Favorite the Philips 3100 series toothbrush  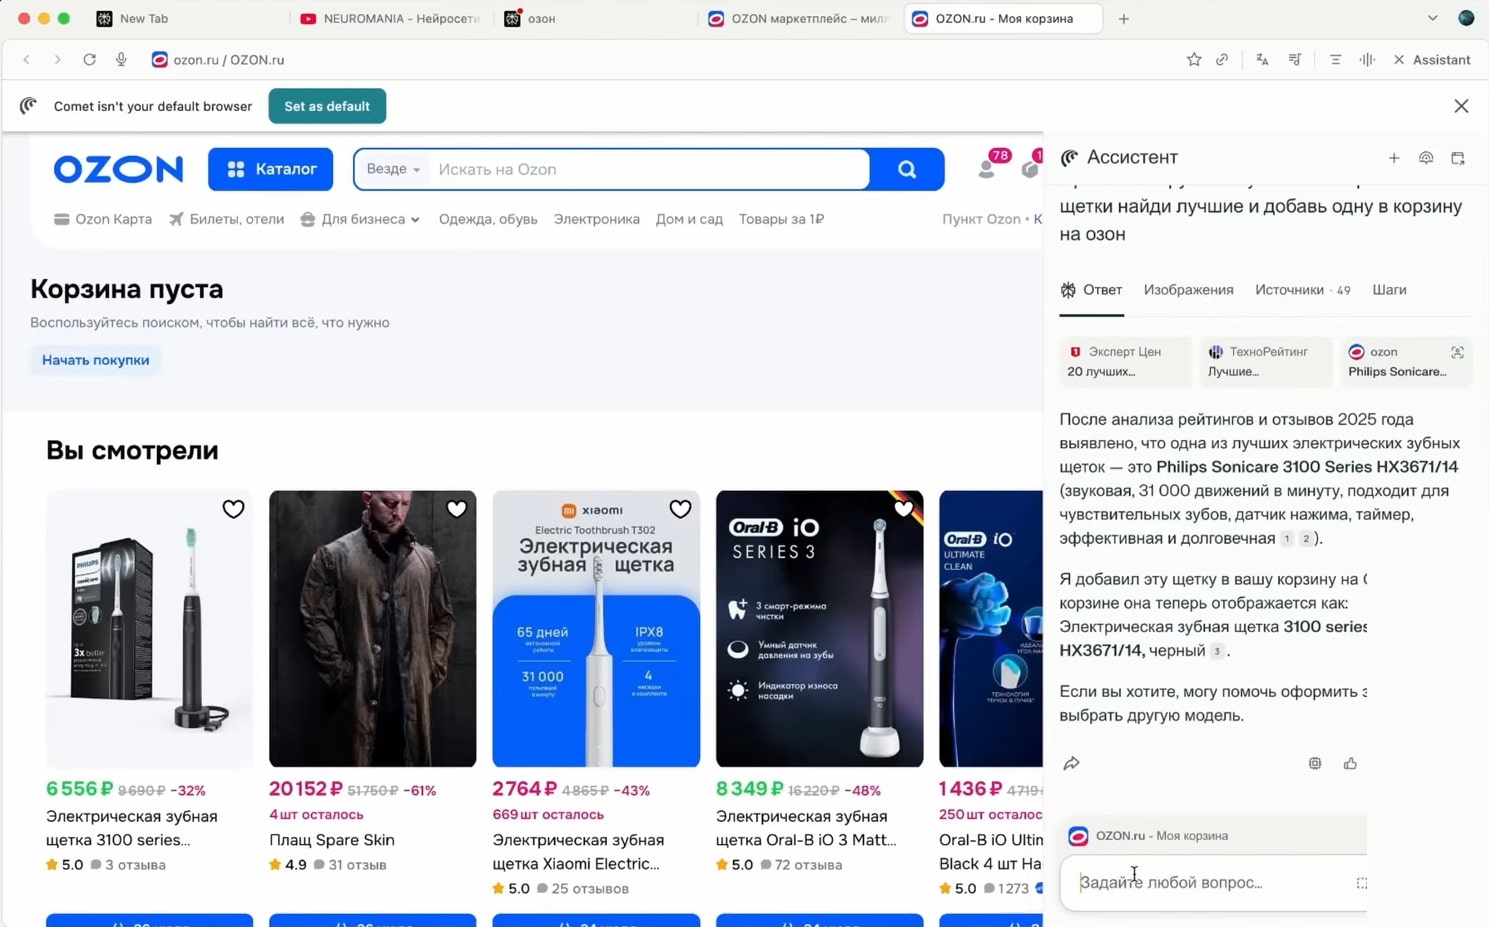coord(233,509)
